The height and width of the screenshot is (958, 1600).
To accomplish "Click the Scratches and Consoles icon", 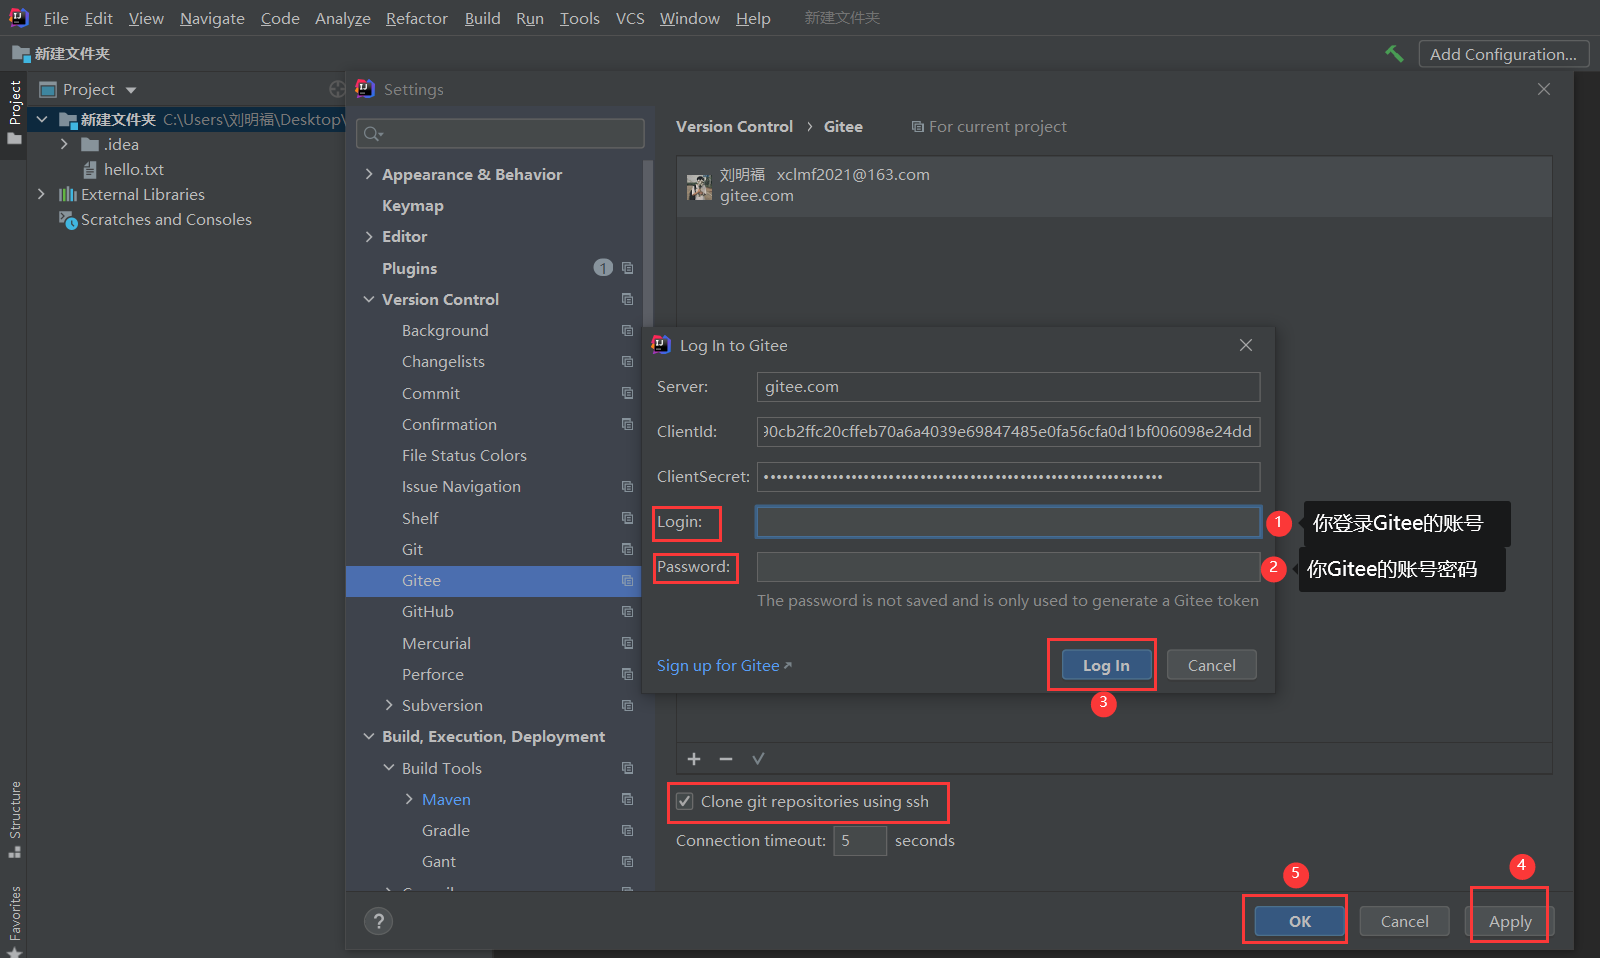I will [68, 220].
